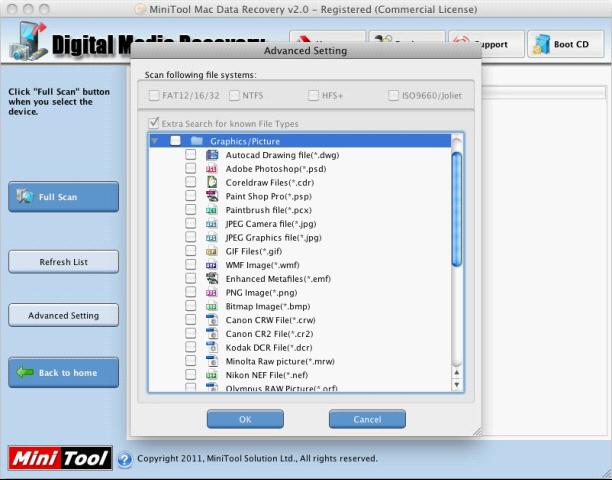The image size is (612, 480).
Task: Click the scrollbar up arrow in file list
Action: click(456, 373)
